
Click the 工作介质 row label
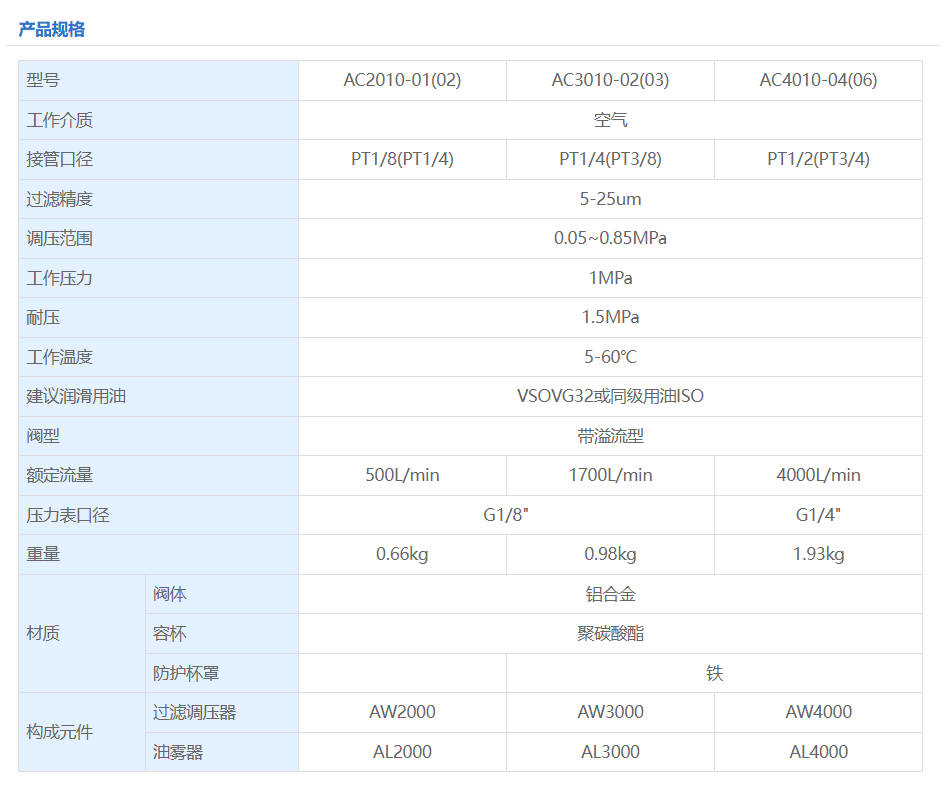point(60,120)
